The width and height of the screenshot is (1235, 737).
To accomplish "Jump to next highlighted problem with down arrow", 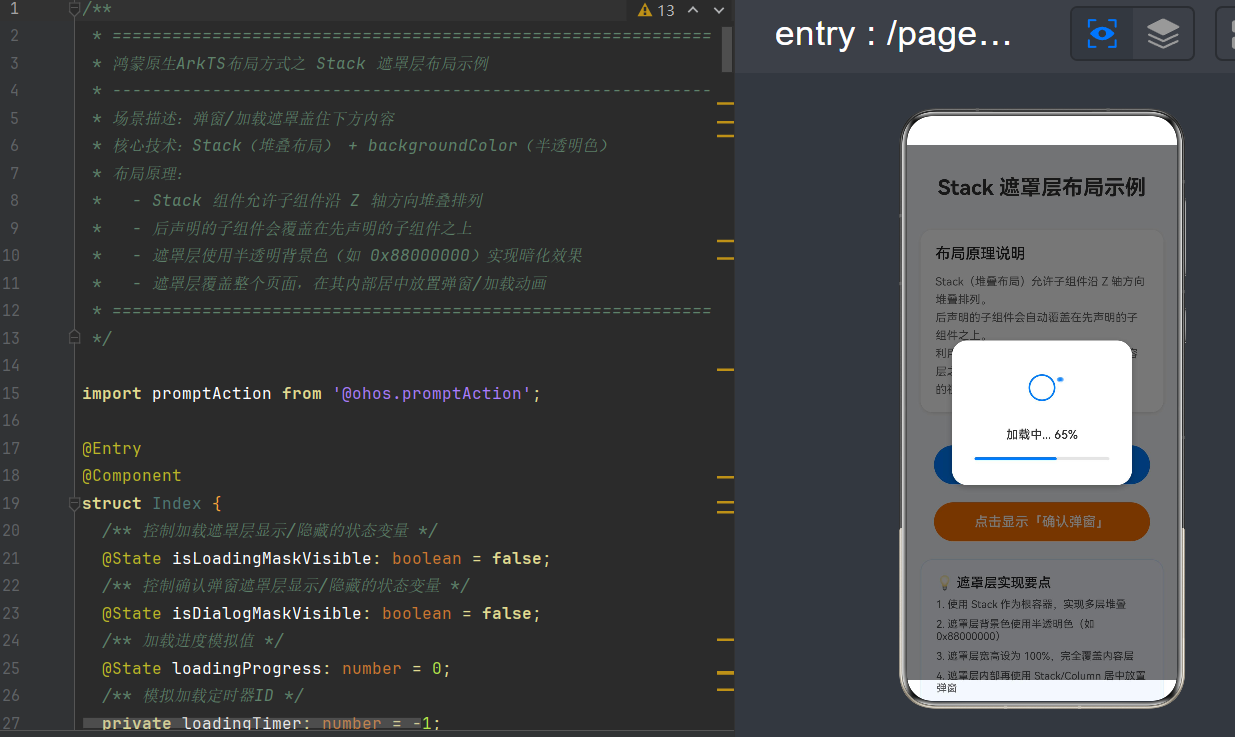I will pos(719,10).
